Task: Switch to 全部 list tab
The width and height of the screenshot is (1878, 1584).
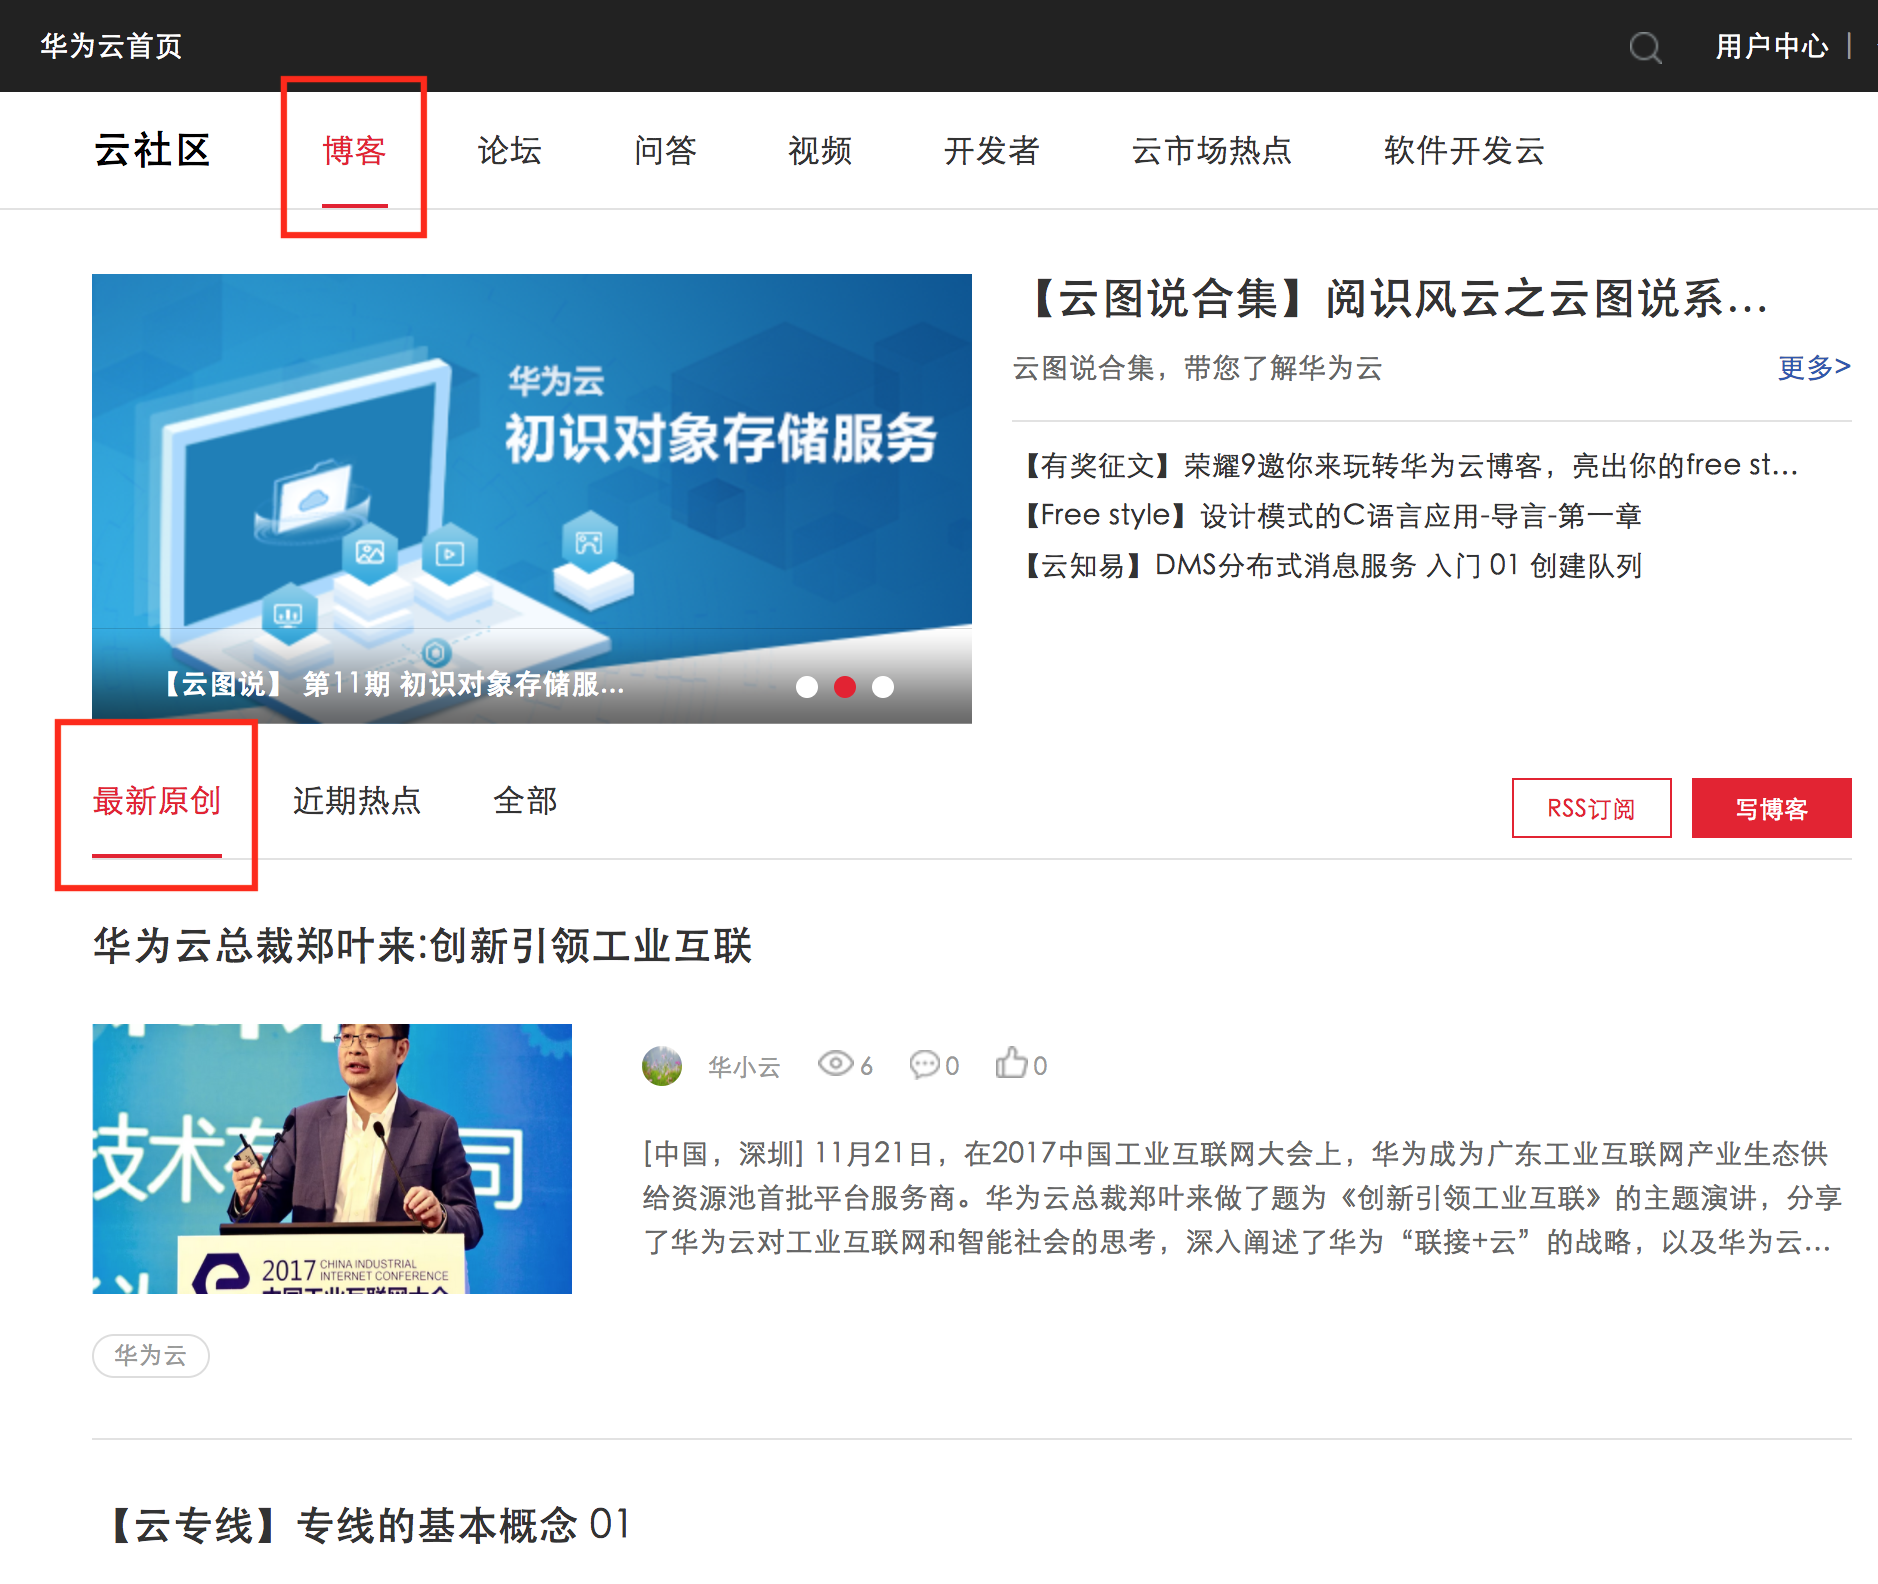Action: pos(525,801)
